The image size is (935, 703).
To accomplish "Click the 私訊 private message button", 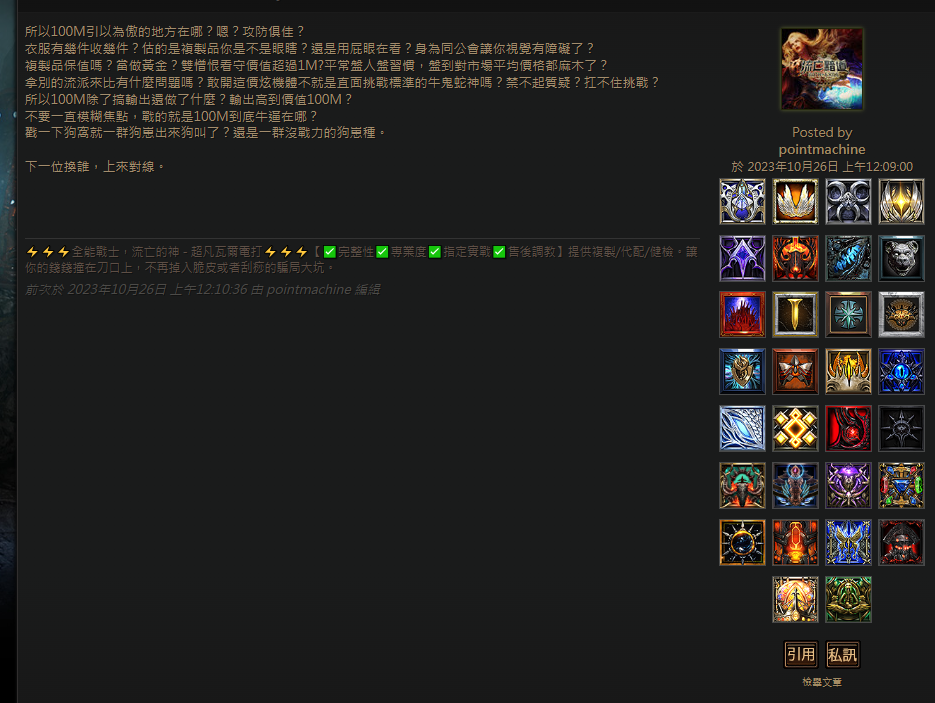I will [x=843, y=655].
